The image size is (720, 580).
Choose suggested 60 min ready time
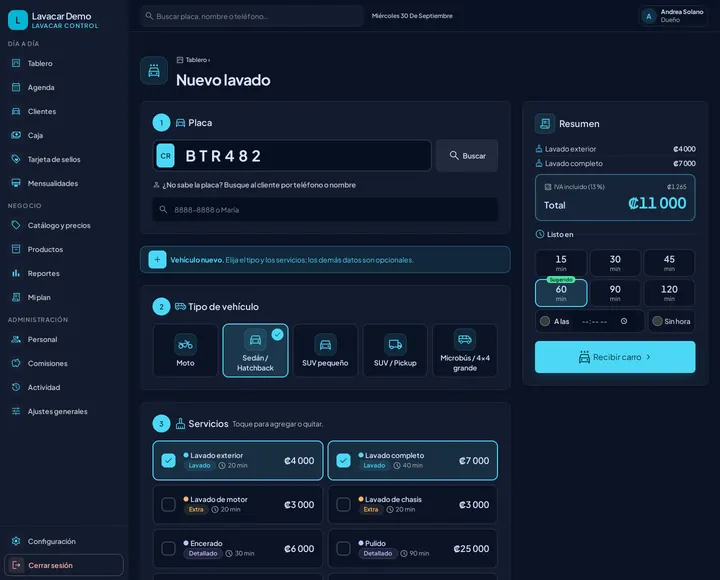pyautogui.click(x=561, y=293)
